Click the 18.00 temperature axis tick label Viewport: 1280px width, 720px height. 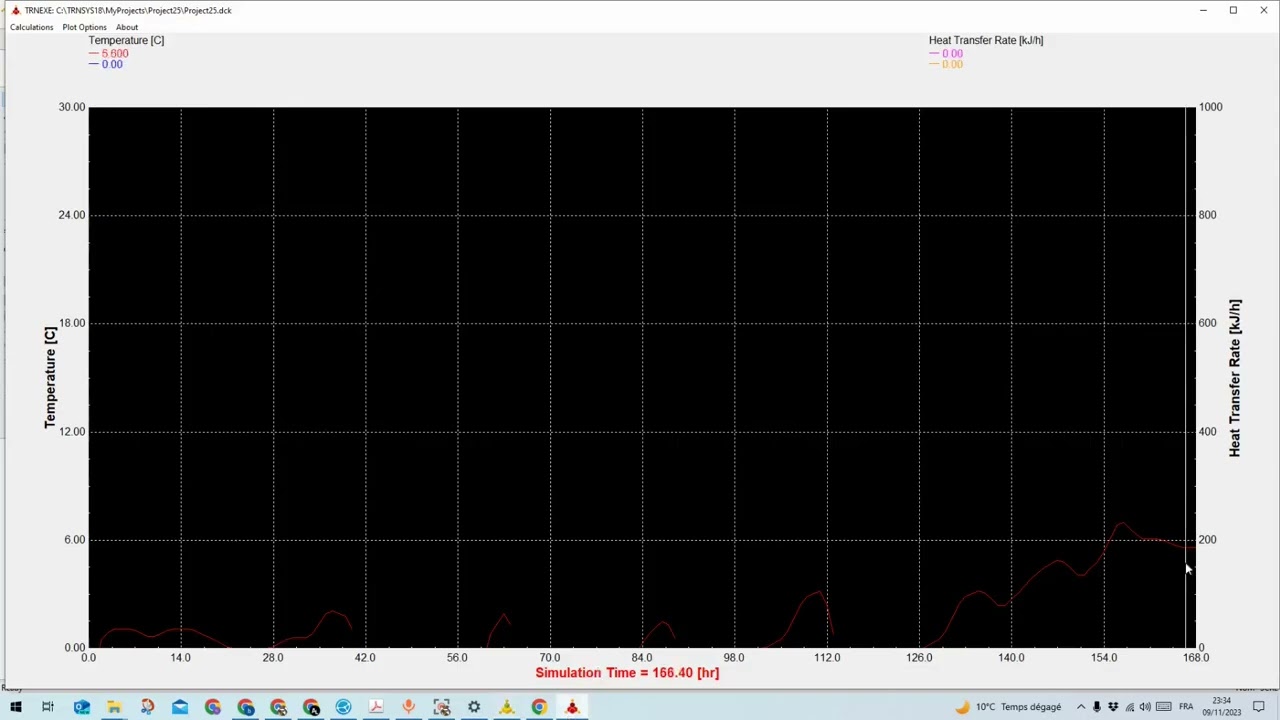coord(72,323)
